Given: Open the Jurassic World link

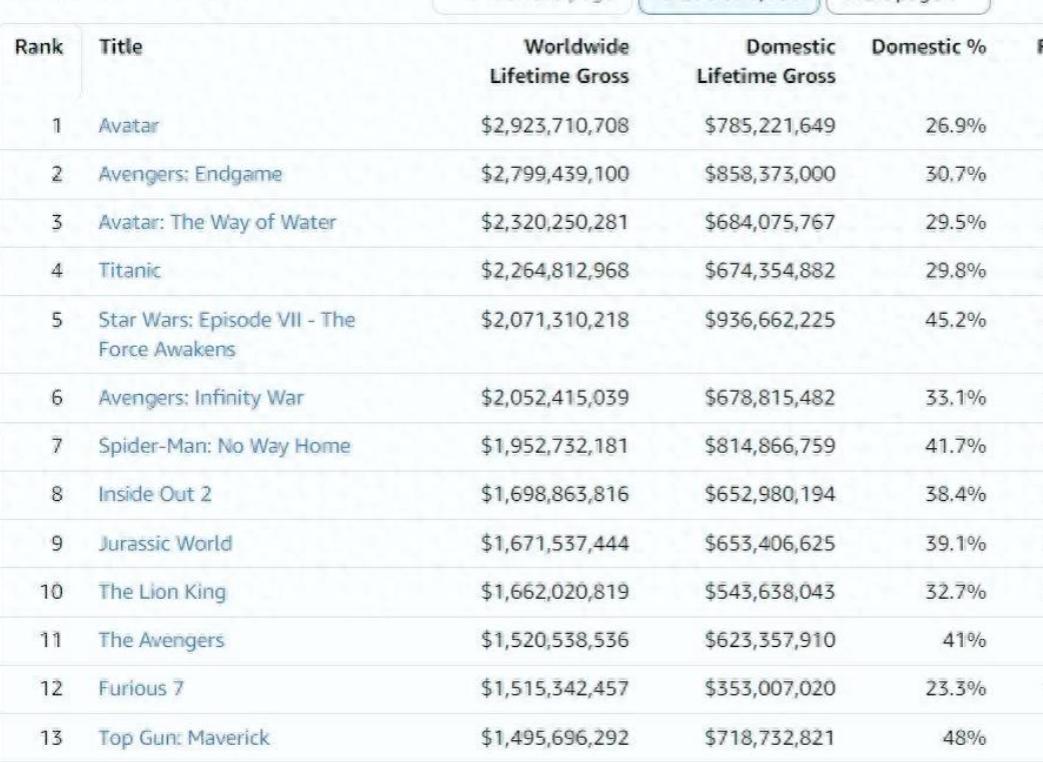Looking at the screenshot, I should point(165,543).
